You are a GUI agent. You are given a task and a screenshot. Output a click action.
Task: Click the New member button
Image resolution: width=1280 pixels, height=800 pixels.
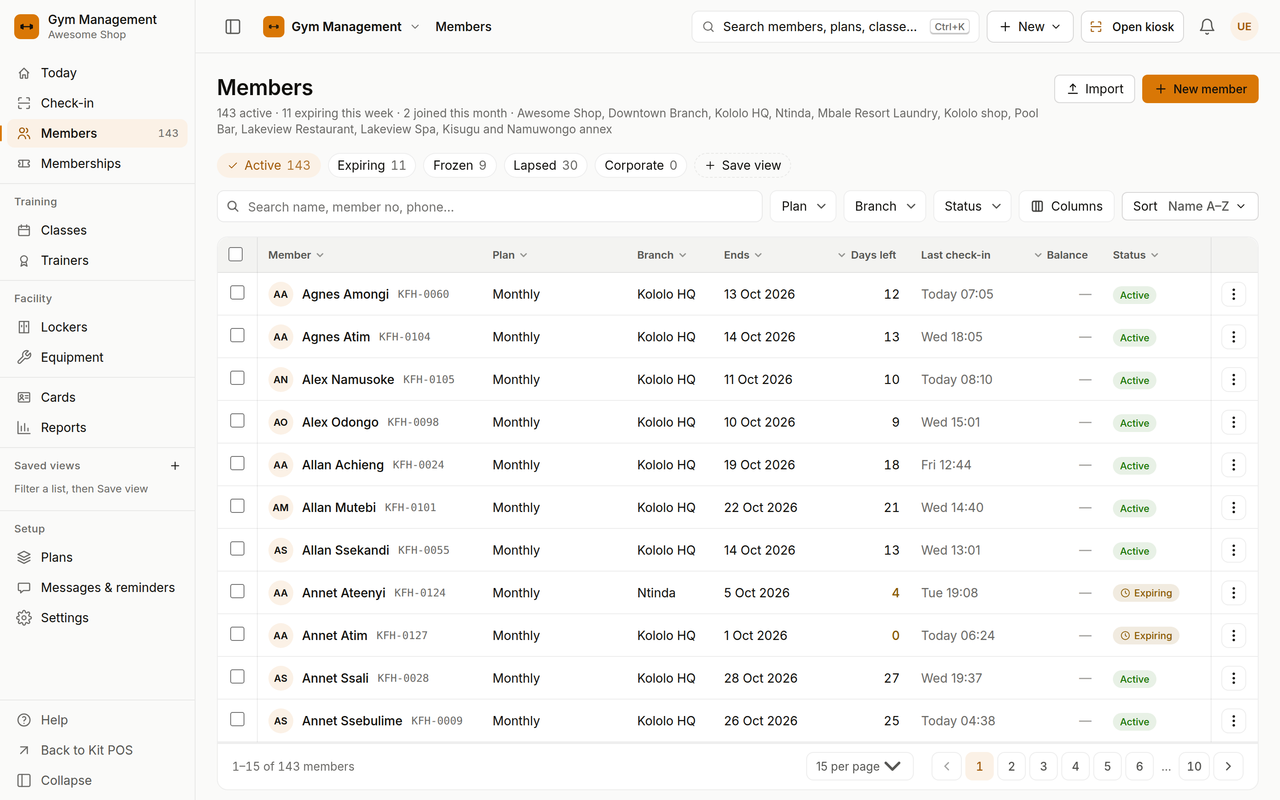click(1200, 89)
